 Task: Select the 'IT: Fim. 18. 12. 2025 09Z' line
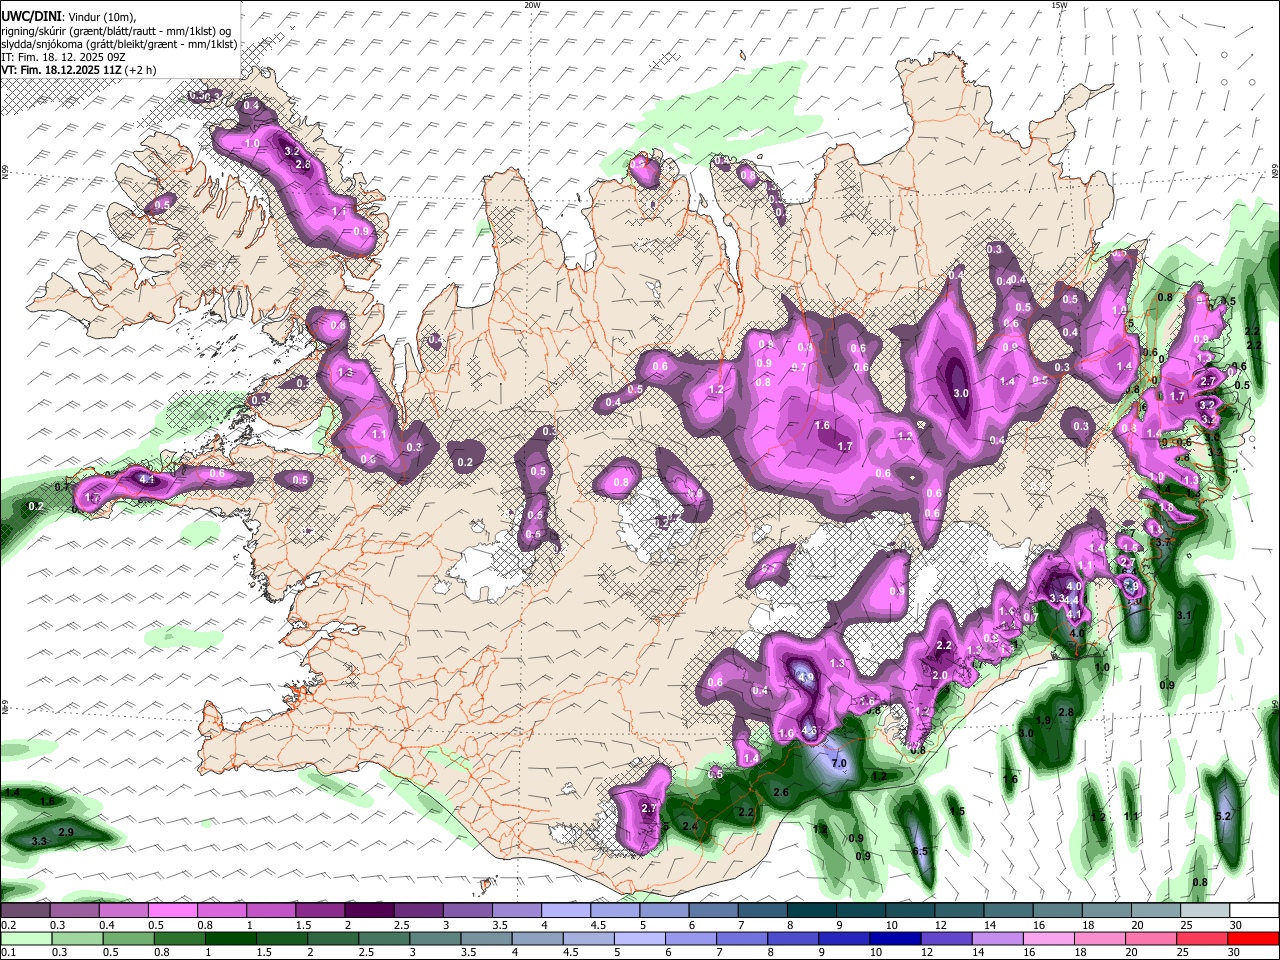[x=64, y=57]
